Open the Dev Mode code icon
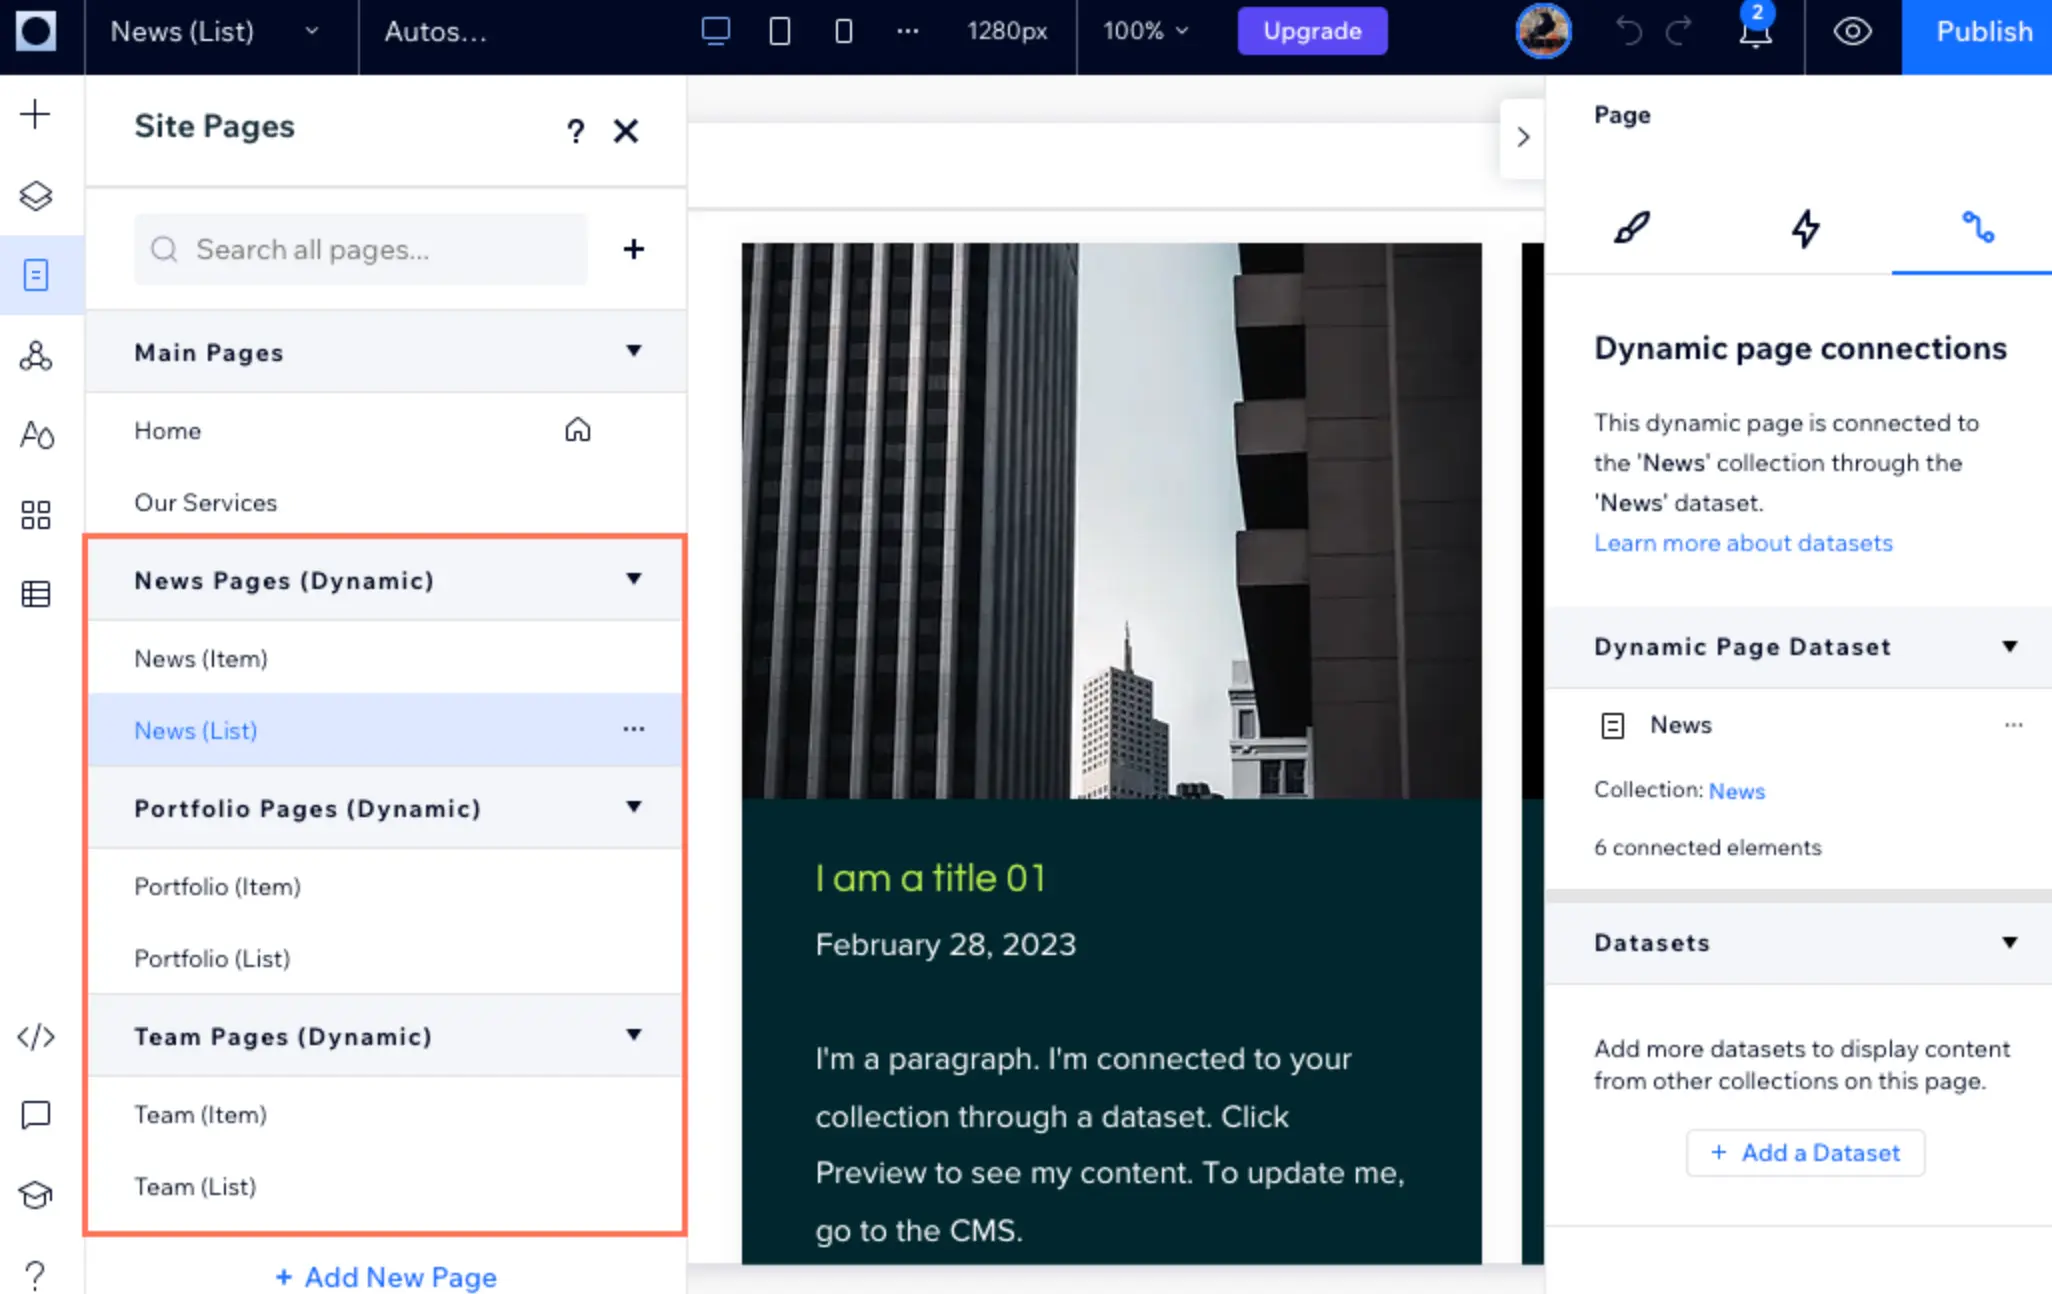This screenshot has width=2052, height=1294. 35,1037
